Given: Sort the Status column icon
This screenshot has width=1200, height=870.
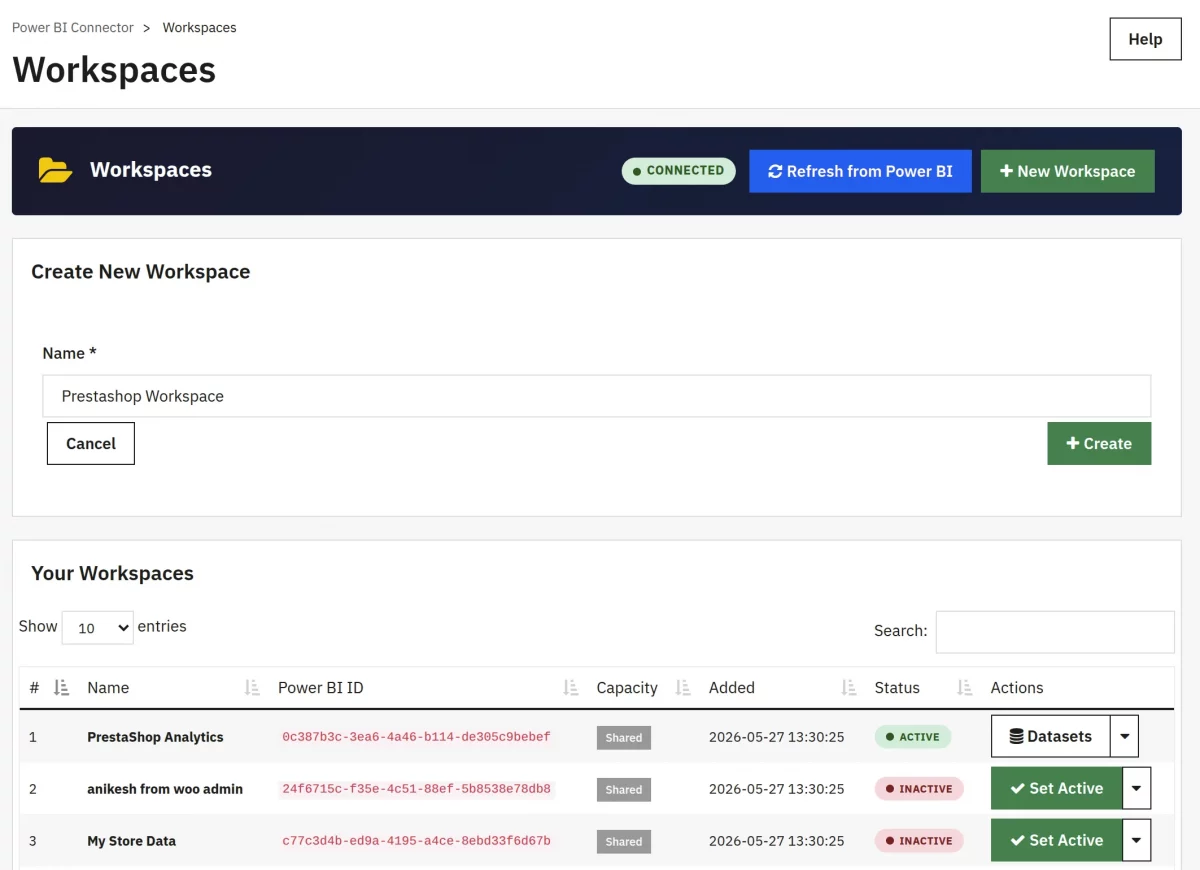Looking at the screenshot, I should tap(964, 688).
